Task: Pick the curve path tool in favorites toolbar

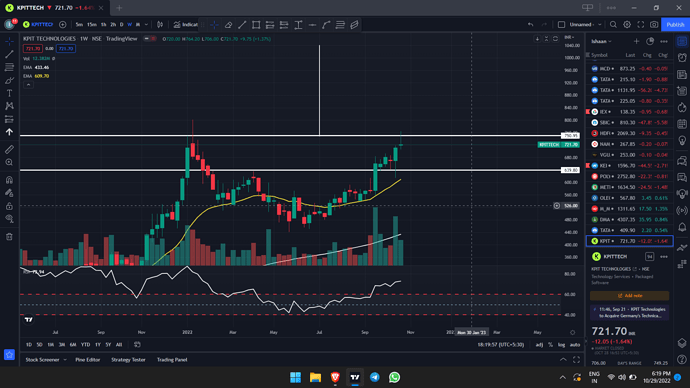Action: coord(326,25)
